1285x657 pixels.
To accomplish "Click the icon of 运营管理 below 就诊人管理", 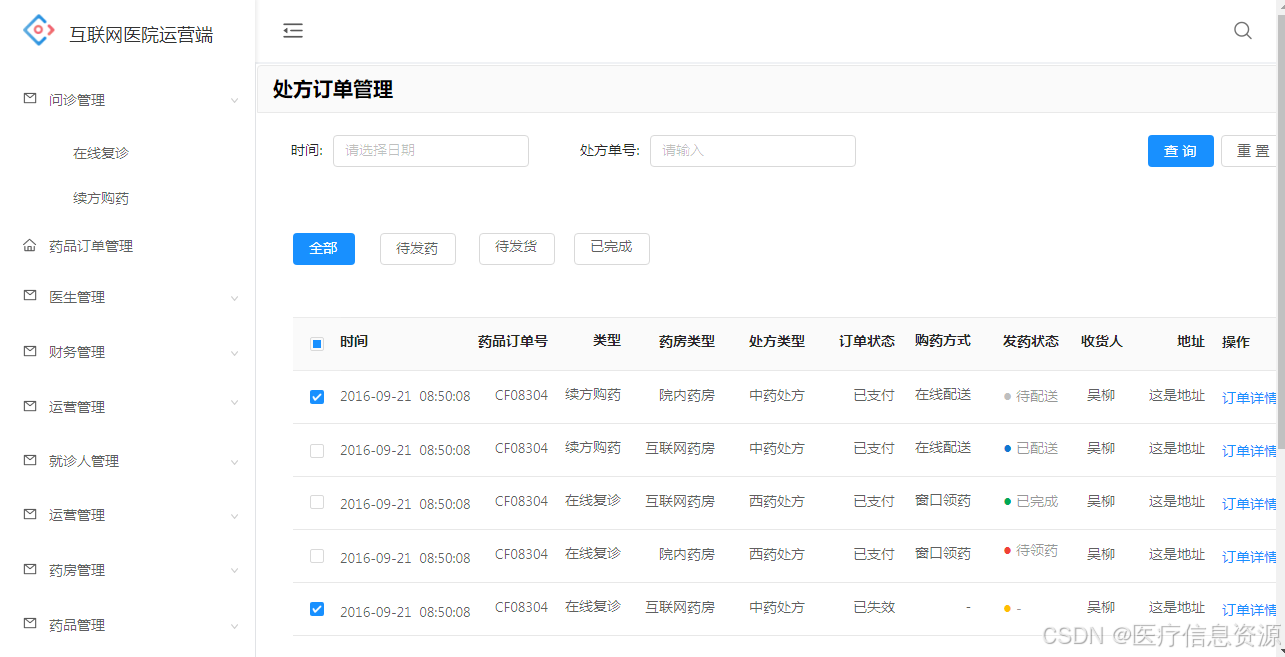I will pos(29,514).
